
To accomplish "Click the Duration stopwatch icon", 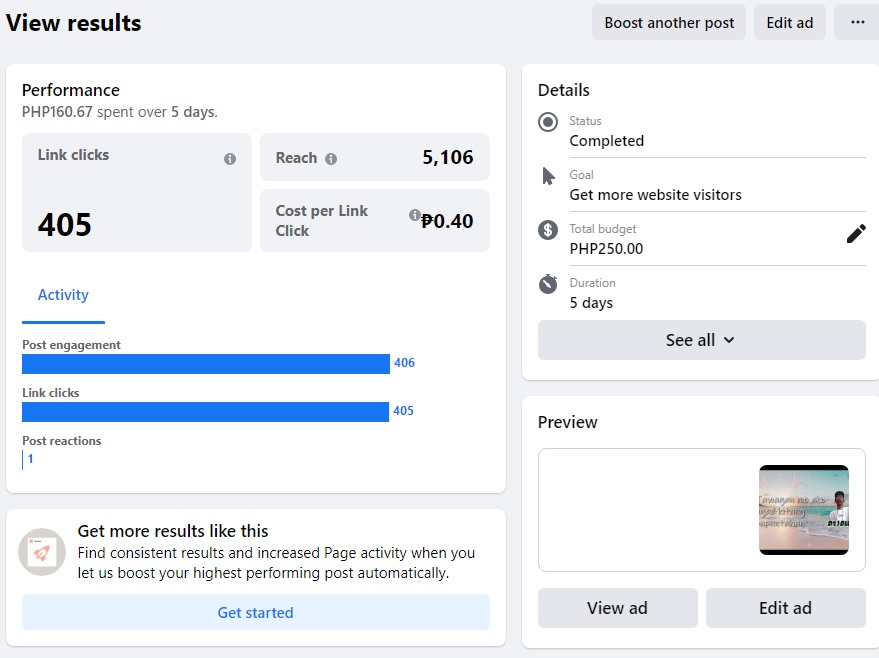I will (x=548, y=284).
